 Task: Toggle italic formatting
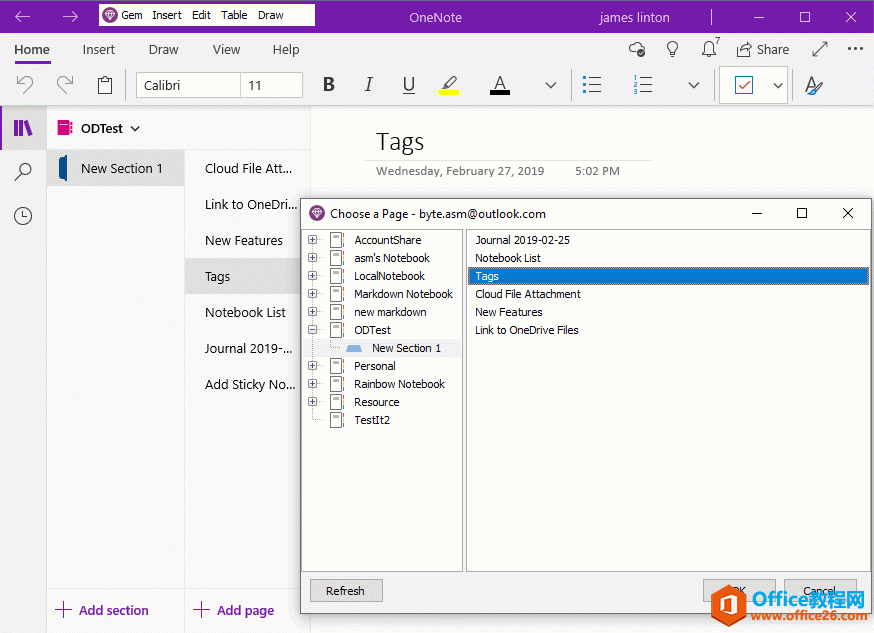[368, 85]
